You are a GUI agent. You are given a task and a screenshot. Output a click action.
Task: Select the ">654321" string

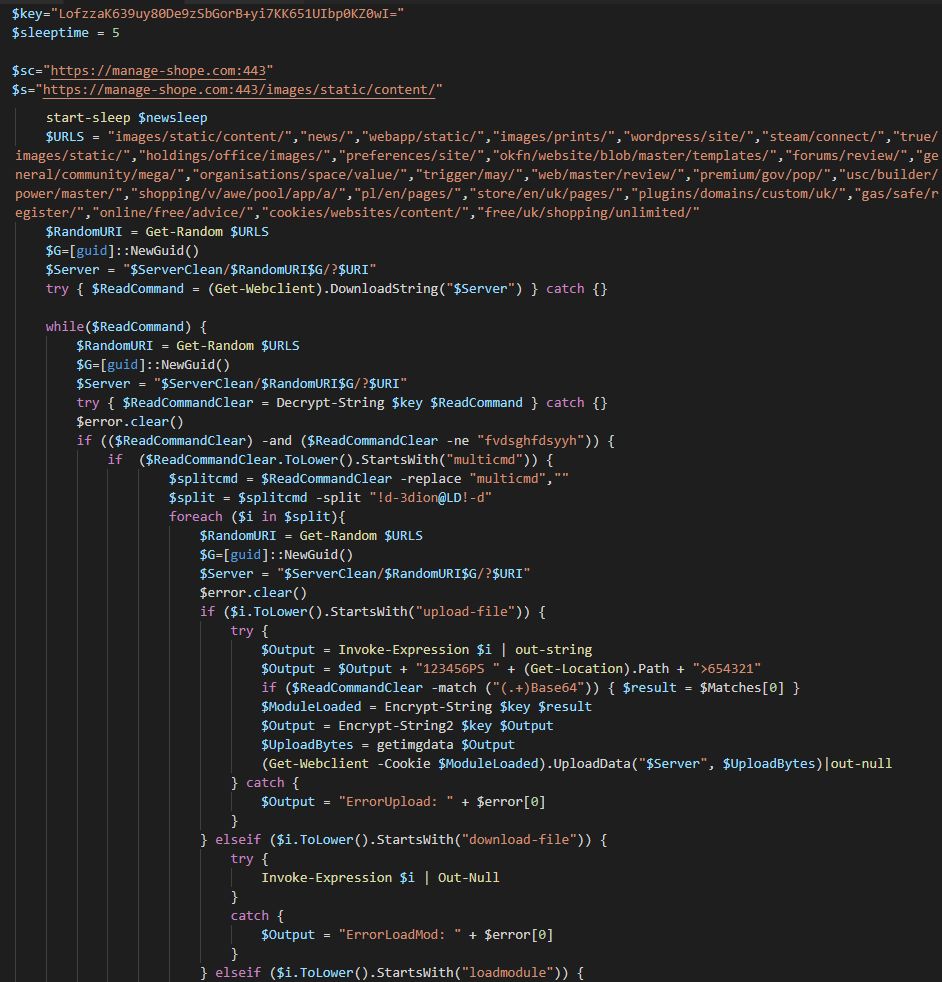(x=727, y=668)
